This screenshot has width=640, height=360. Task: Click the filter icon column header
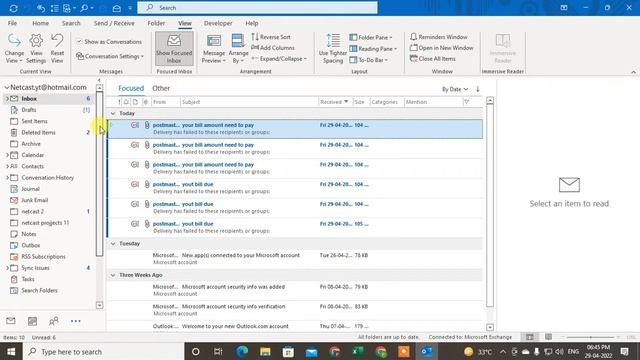pos(467,102)
